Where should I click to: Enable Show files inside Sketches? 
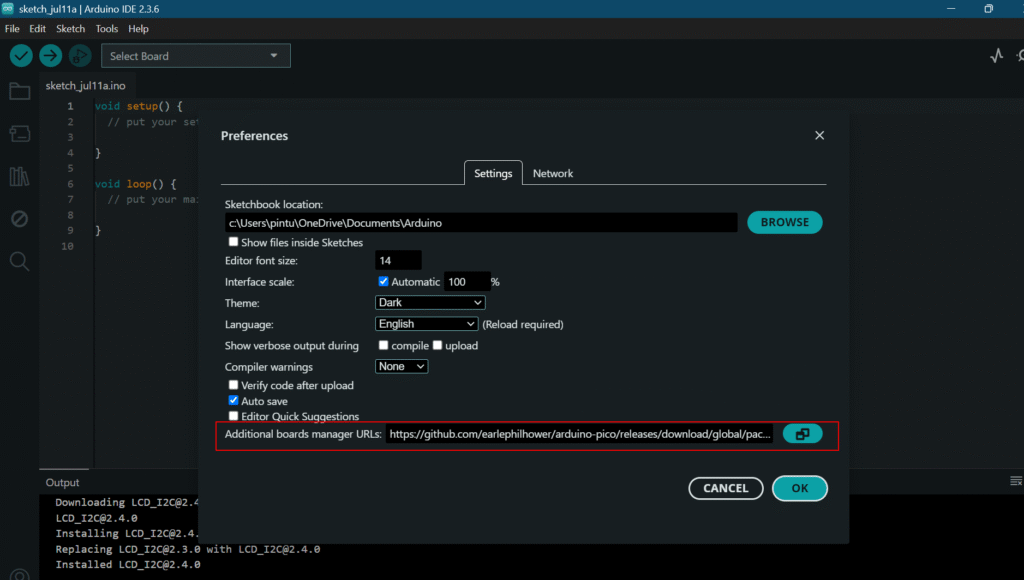point(233,242)
